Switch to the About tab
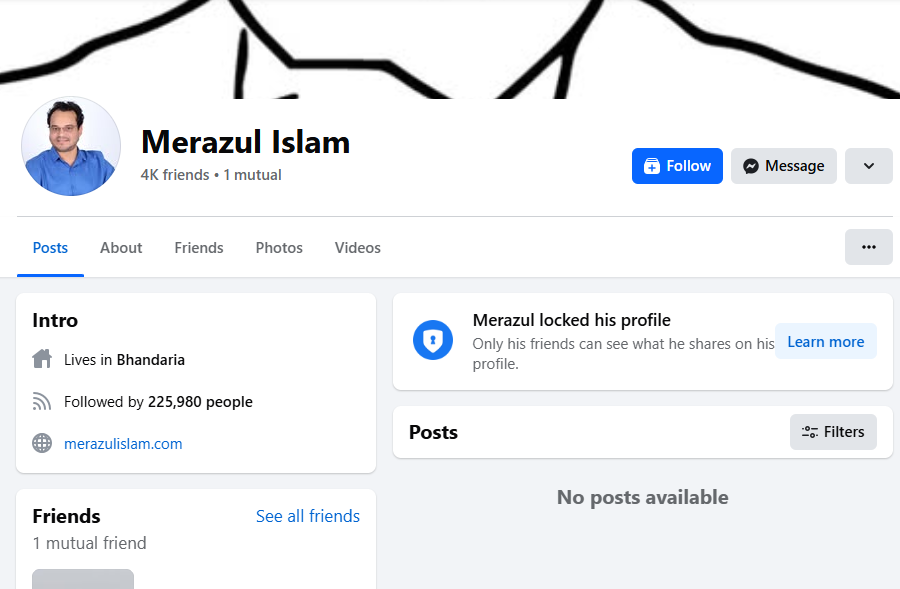Screen dimensions: 900x589 pos(121,247)
